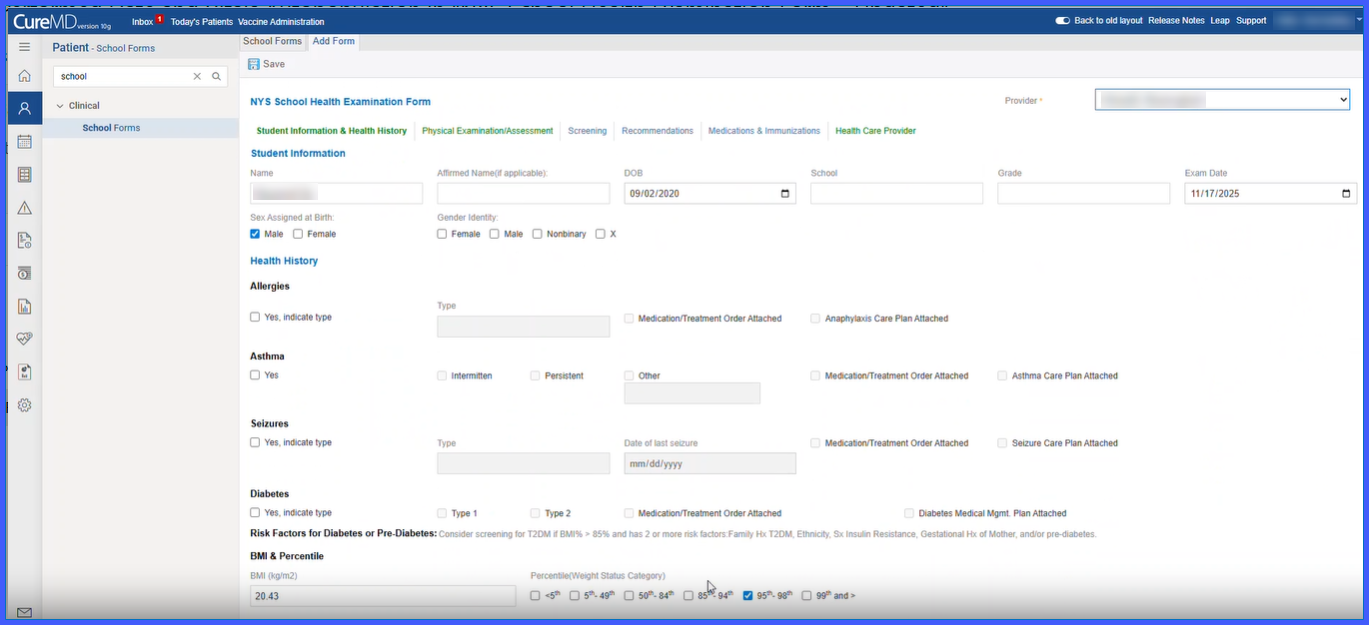Click the Save disk icon

coord(254,64)
